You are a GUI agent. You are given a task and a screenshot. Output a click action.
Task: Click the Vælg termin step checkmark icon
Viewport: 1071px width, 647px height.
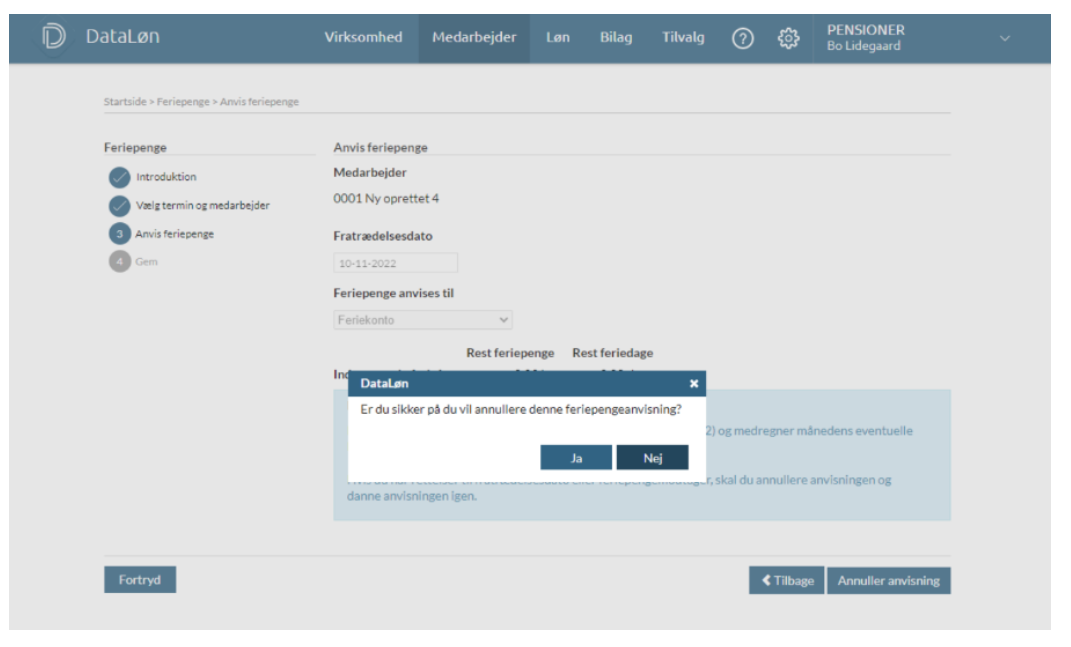coord(119,206)
